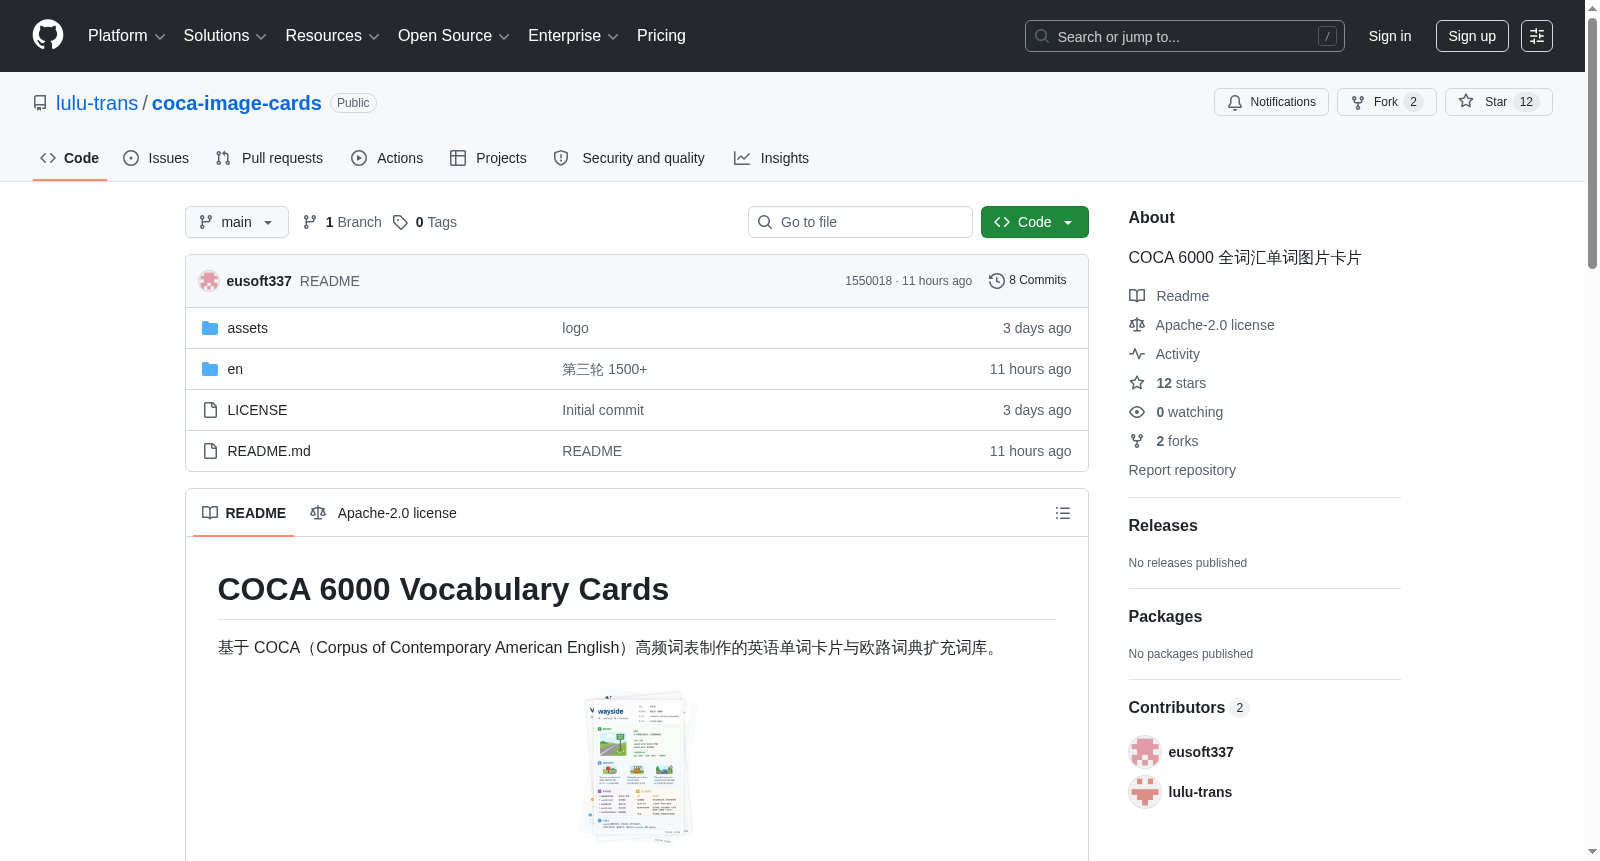Click the GitHub logo icon
This screenshot has height=861, width=1600.
[48, 35]
